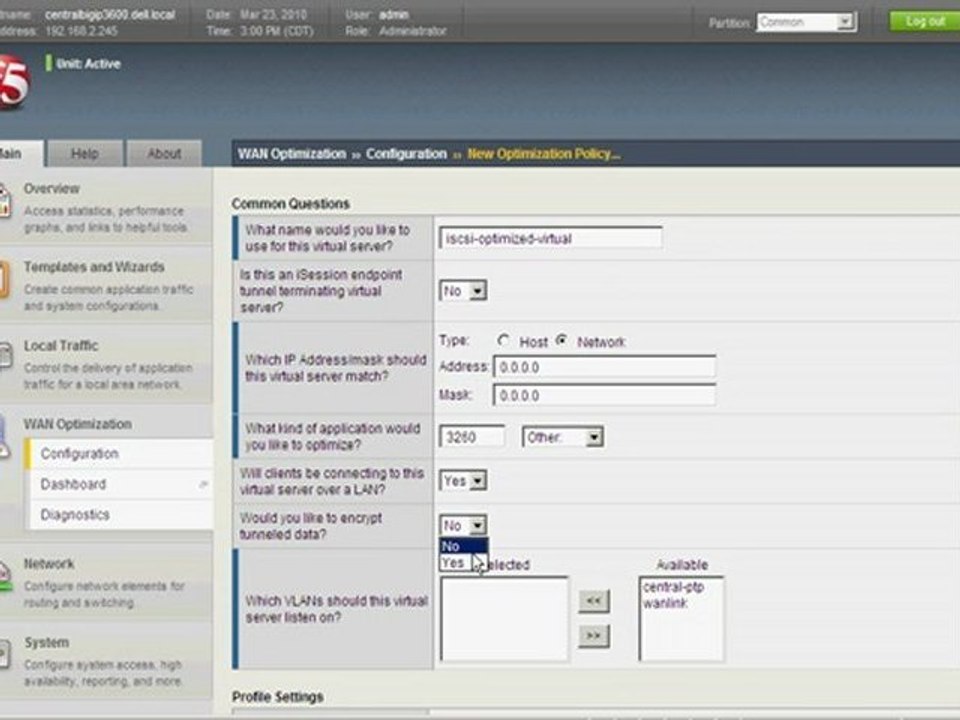Switch to the Help tab
Image resolution: width=960 pixels, height=720 pixels.
(85, 154)
